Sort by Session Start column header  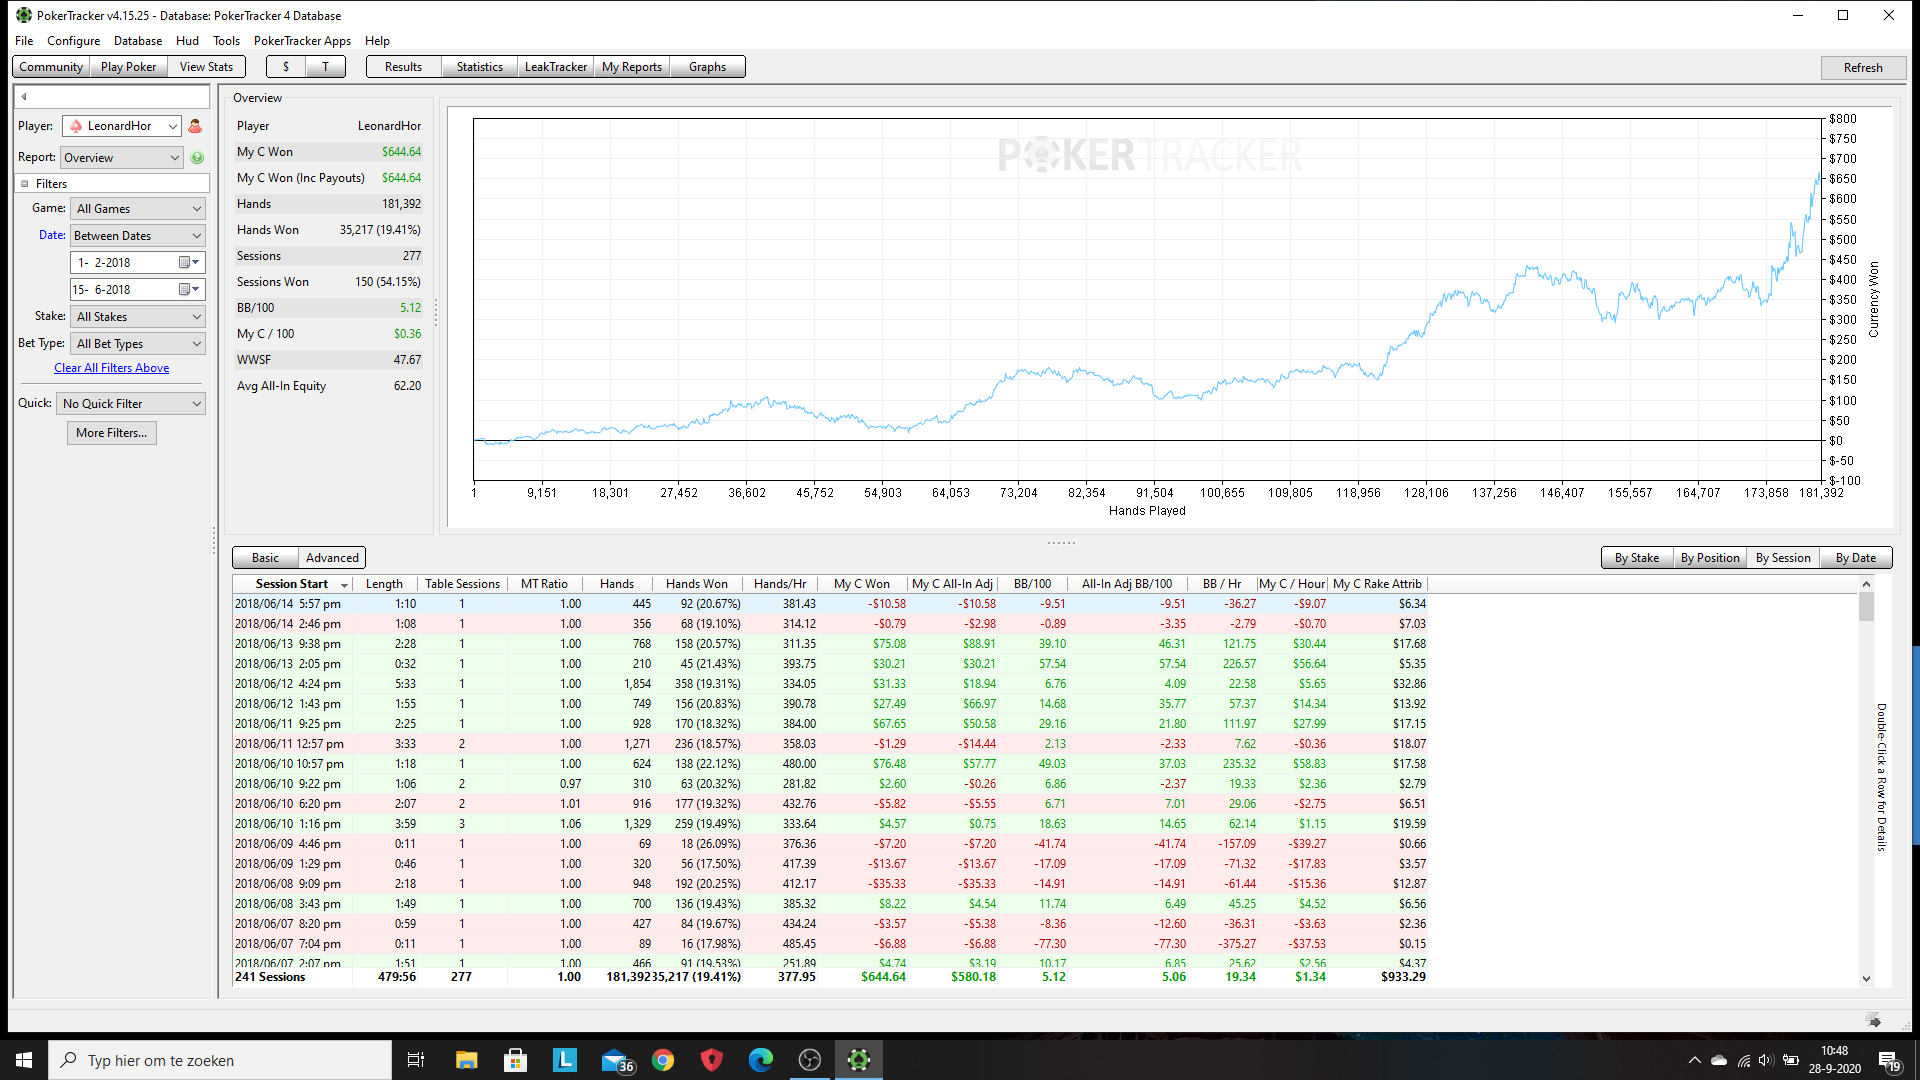point(292,584)
